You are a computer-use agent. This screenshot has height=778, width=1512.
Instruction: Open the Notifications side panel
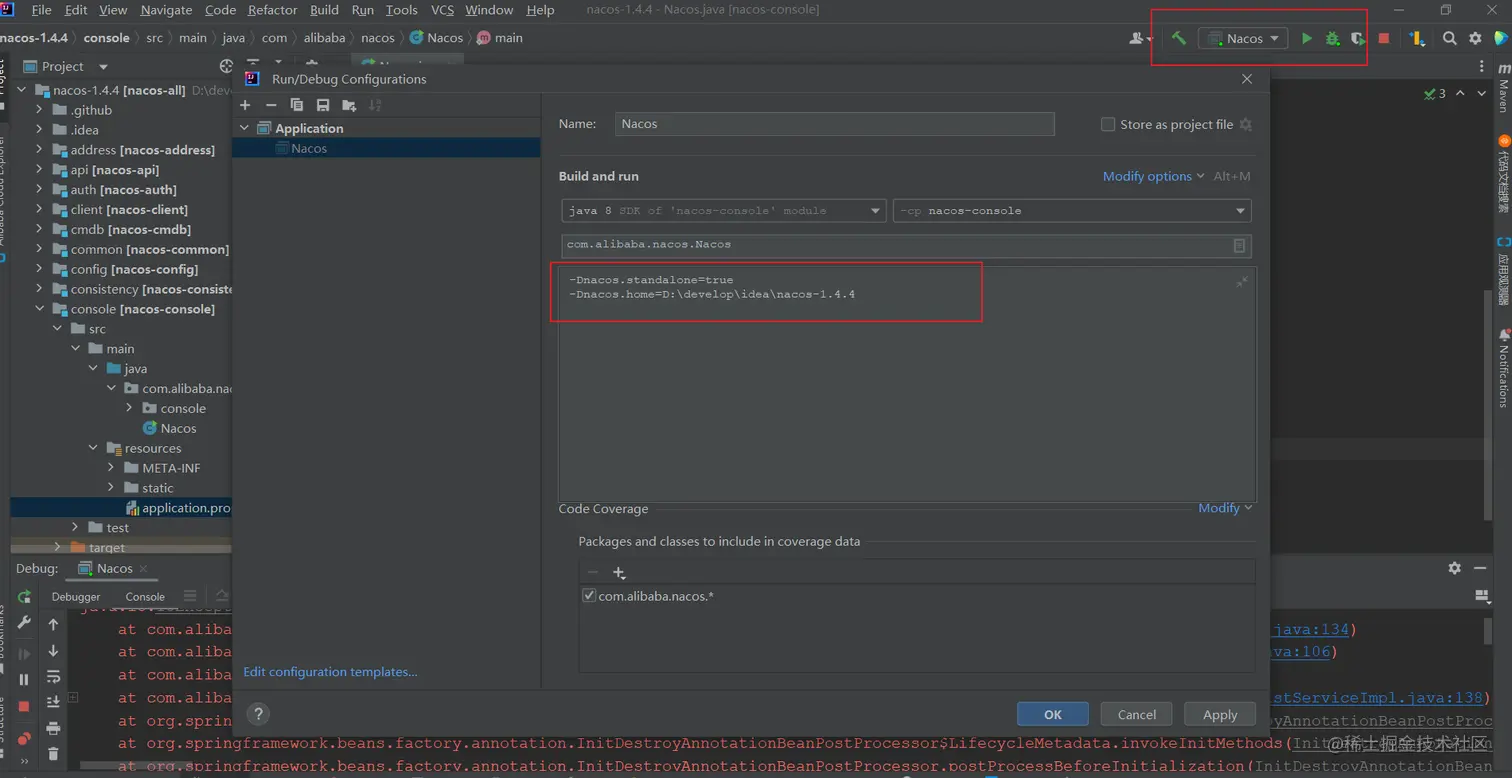click(x=1503, y=369)
